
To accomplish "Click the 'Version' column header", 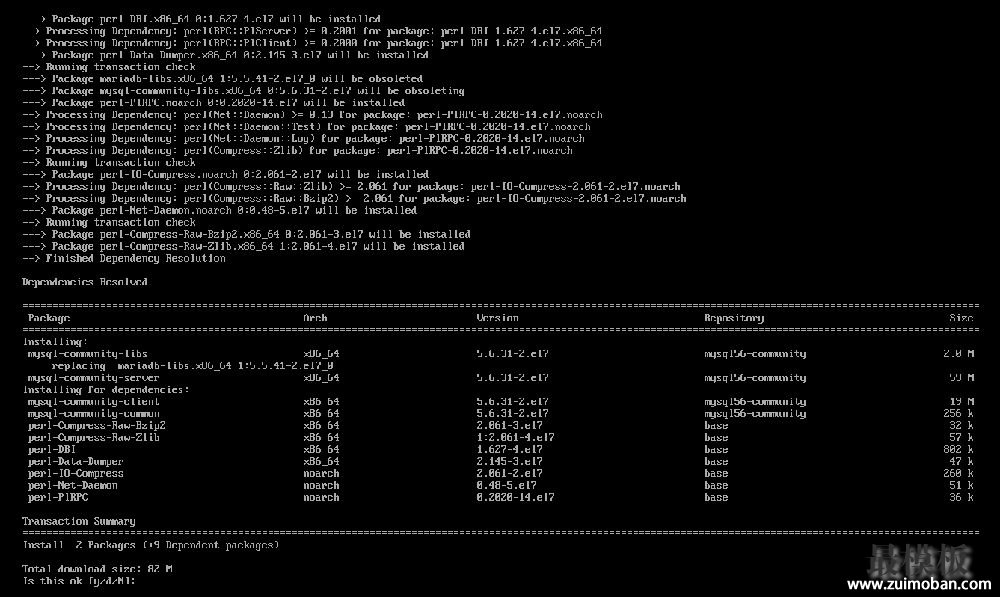I will [x=497, y=318].
